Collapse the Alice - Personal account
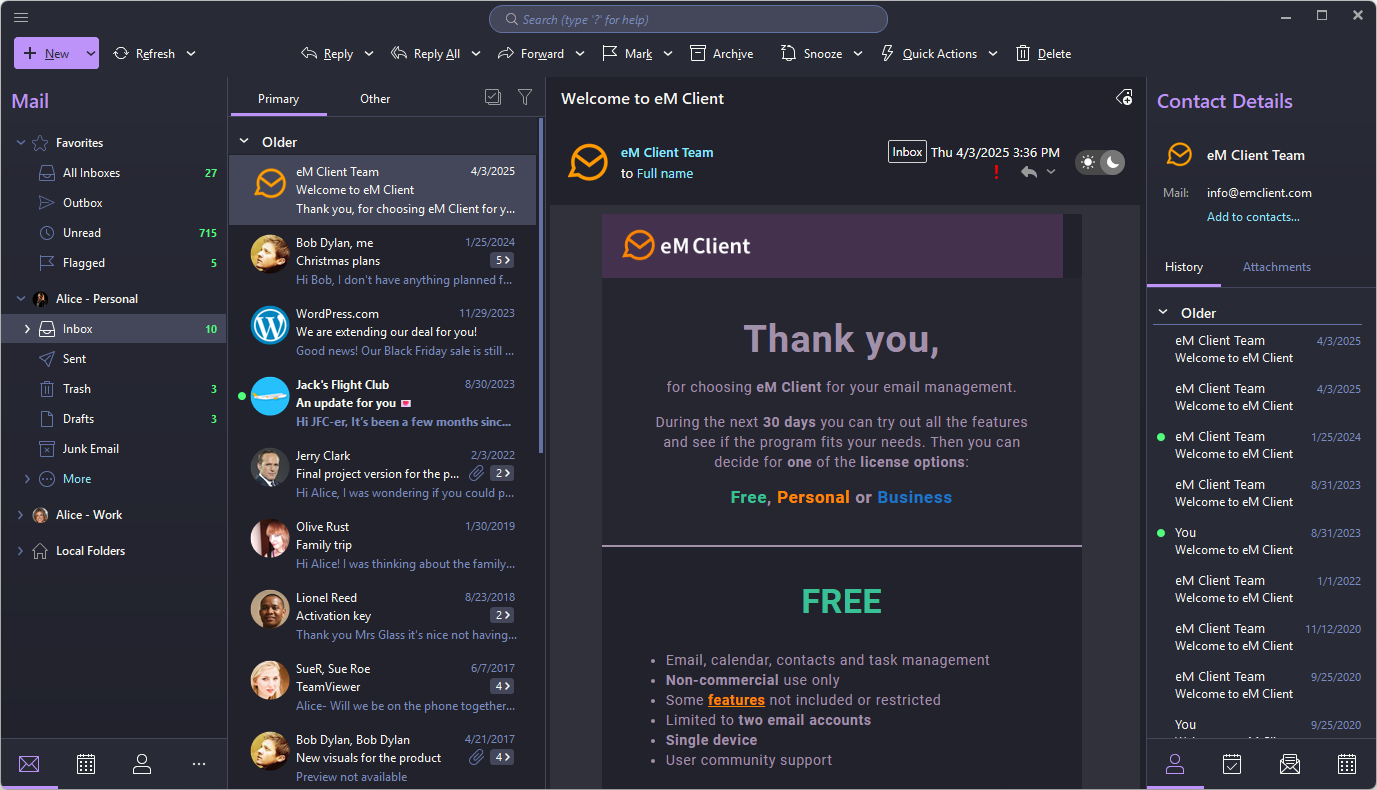1377x790 pixels. click(x=21, y=299)
